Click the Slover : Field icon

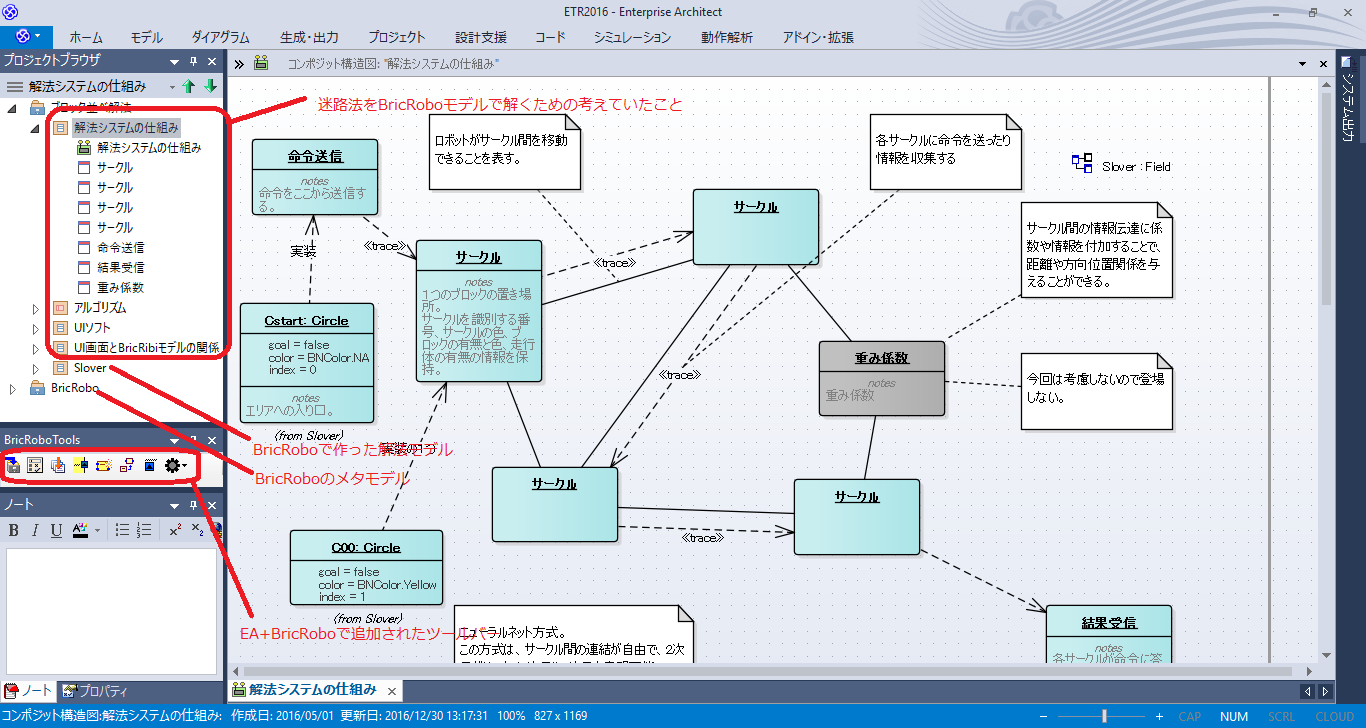(x=1081, y=163)
